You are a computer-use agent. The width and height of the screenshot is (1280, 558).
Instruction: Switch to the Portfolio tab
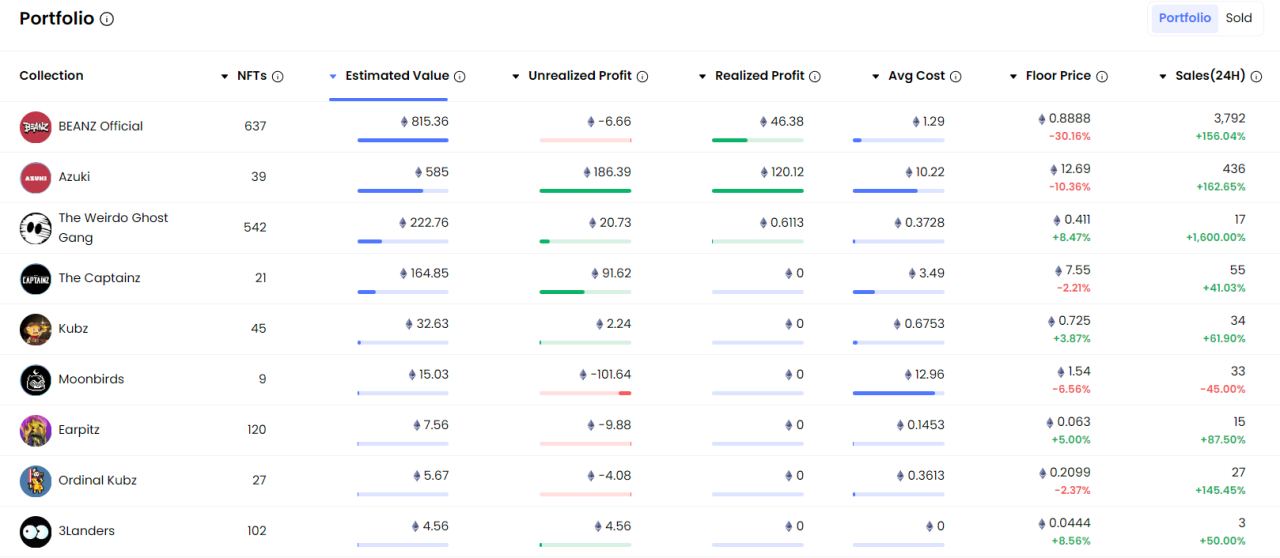[x=1185, y=18]
